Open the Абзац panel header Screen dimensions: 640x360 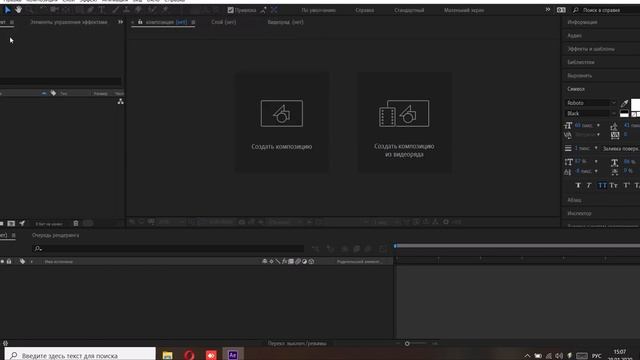[x=574, y=200]
